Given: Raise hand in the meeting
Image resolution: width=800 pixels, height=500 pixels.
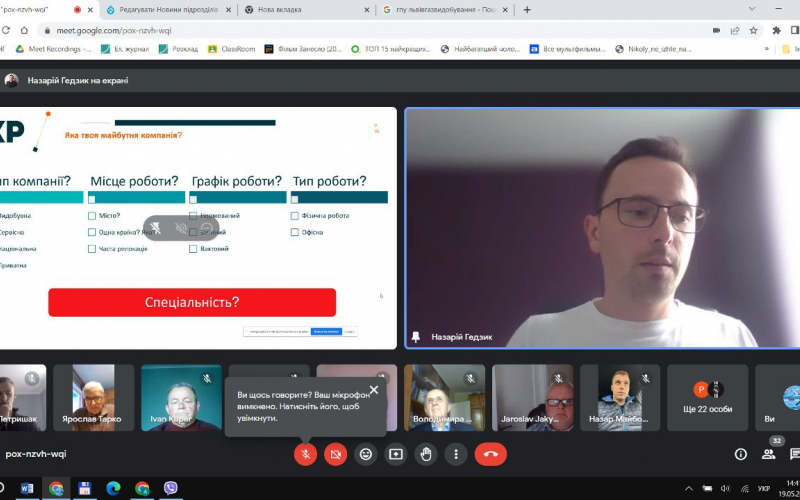Looking at the screenshot, I should pos(426,454).
